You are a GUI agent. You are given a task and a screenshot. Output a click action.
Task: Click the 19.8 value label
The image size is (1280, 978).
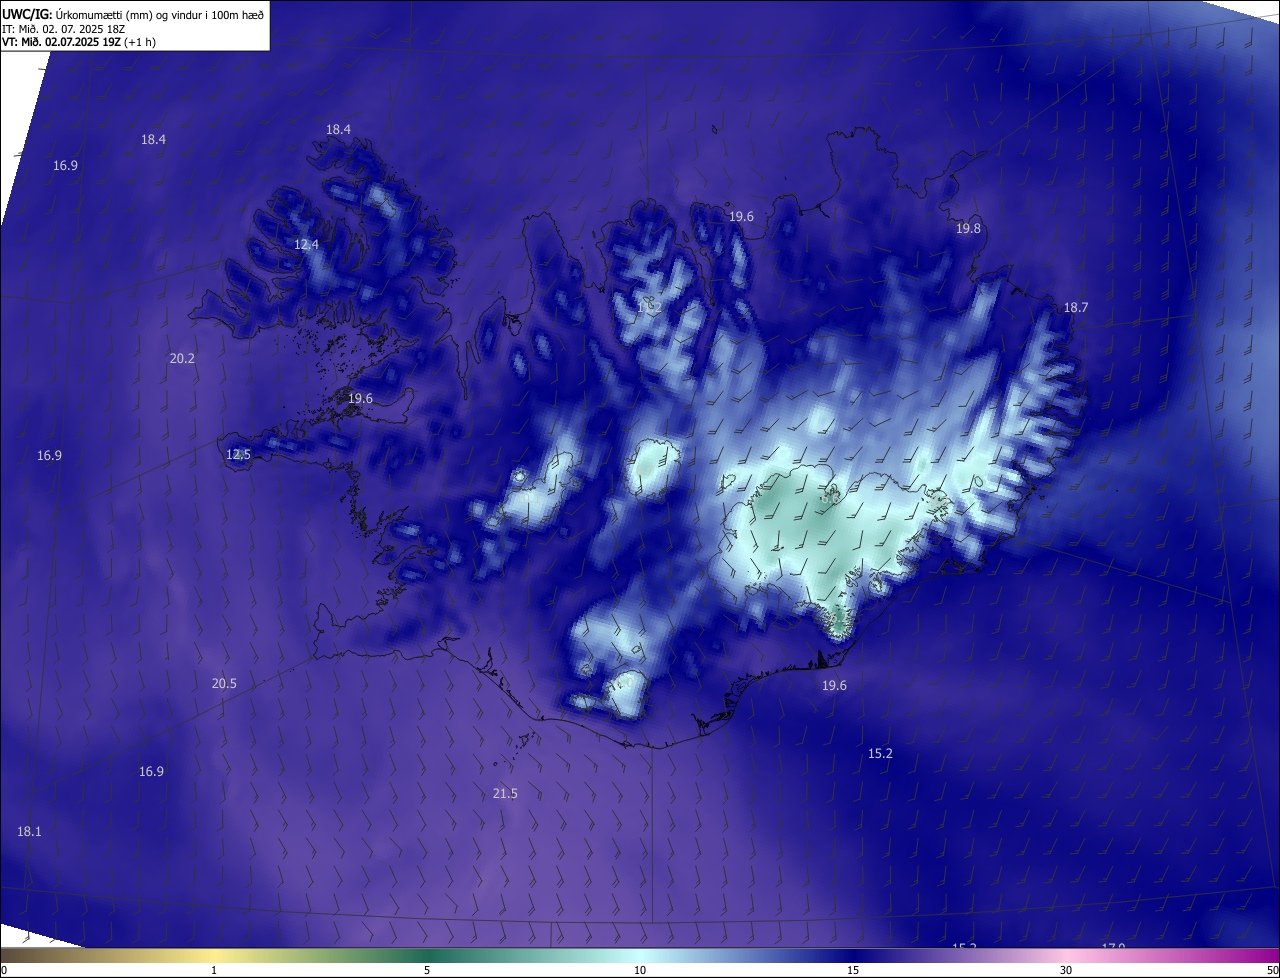(968, 229)
